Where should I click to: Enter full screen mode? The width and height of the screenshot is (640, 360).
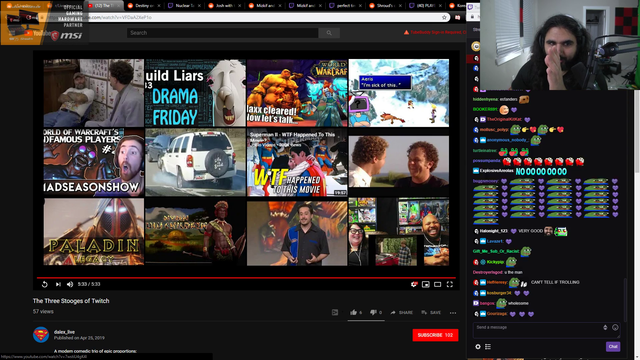click(449, 284)
